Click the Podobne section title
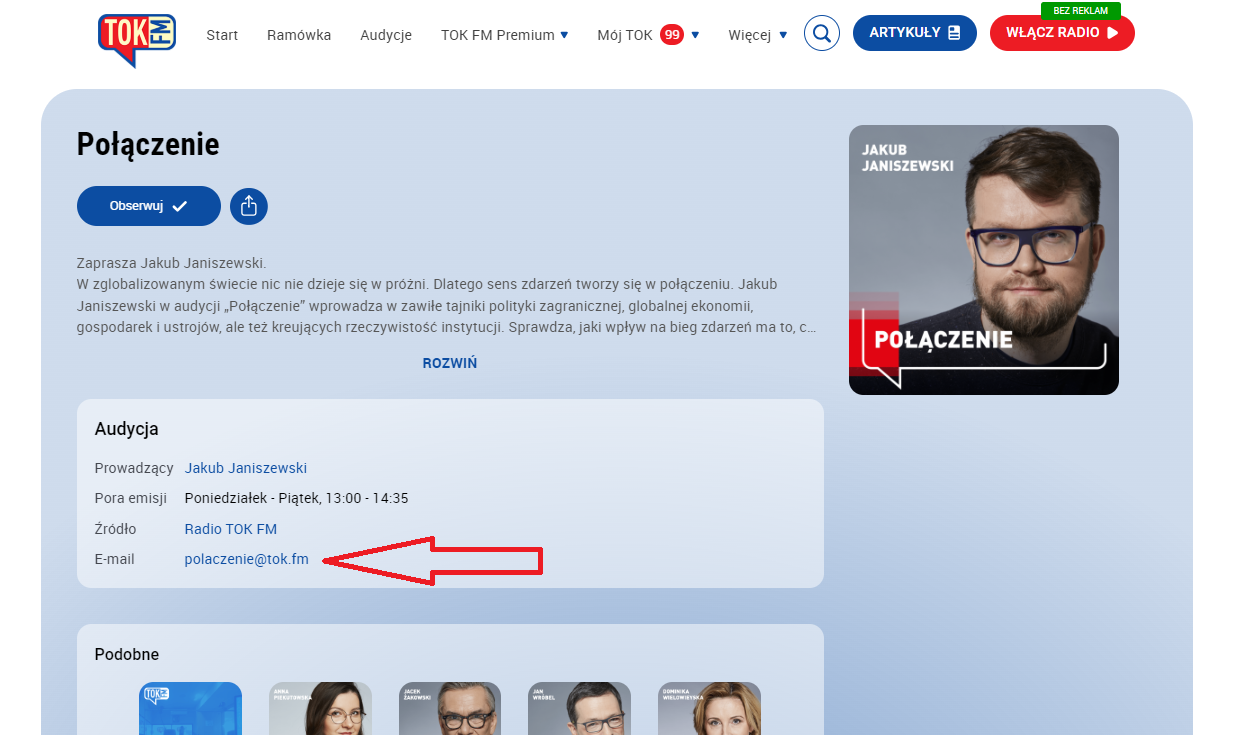Screen dimensions: 1236x735 tap(127, 654)
